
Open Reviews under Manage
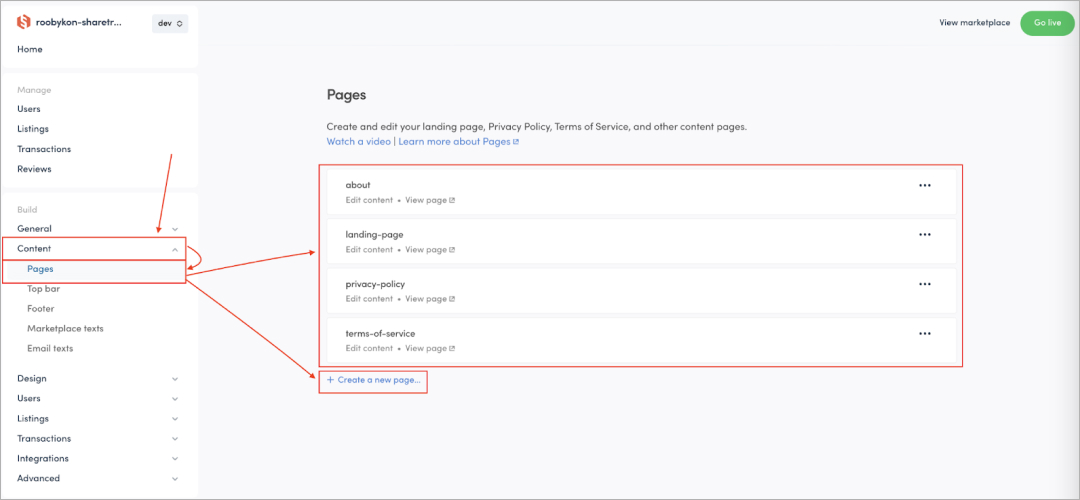pyautogui.click(x=34, y=169)
